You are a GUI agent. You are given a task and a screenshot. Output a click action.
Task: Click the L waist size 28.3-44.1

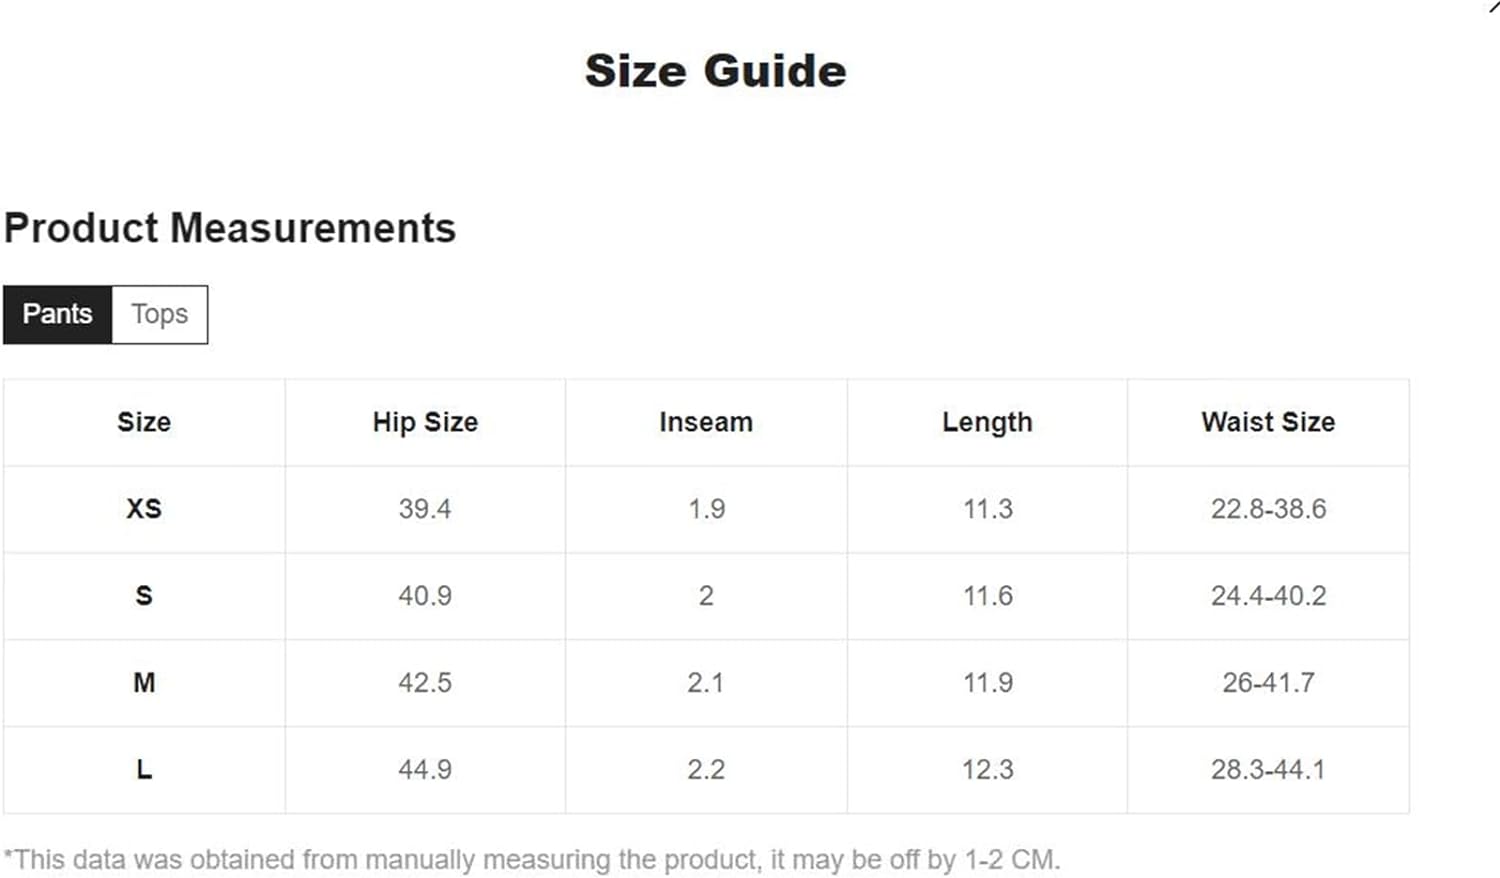[x=1268, y=770]
